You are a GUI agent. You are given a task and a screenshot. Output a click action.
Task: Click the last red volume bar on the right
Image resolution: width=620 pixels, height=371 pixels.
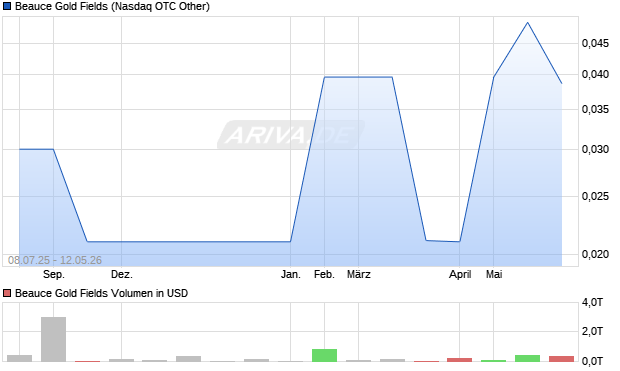click(561, 359)
